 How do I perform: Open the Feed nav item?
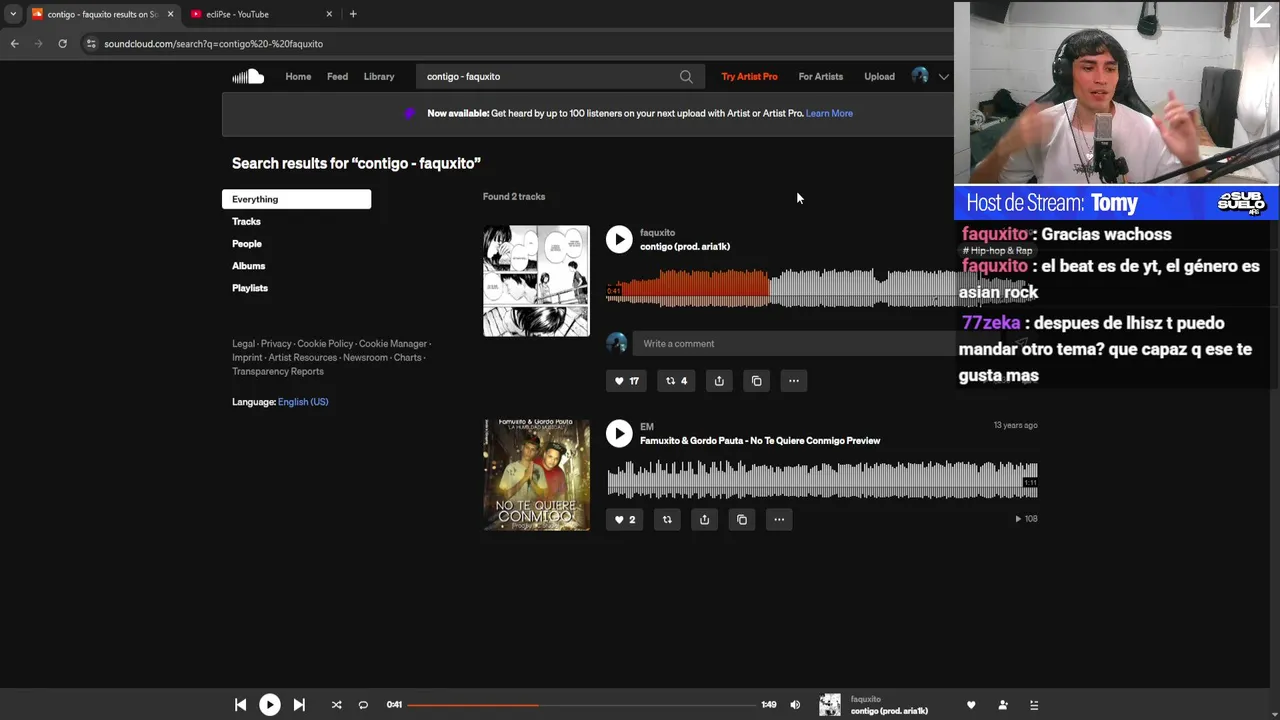(337, 76)
